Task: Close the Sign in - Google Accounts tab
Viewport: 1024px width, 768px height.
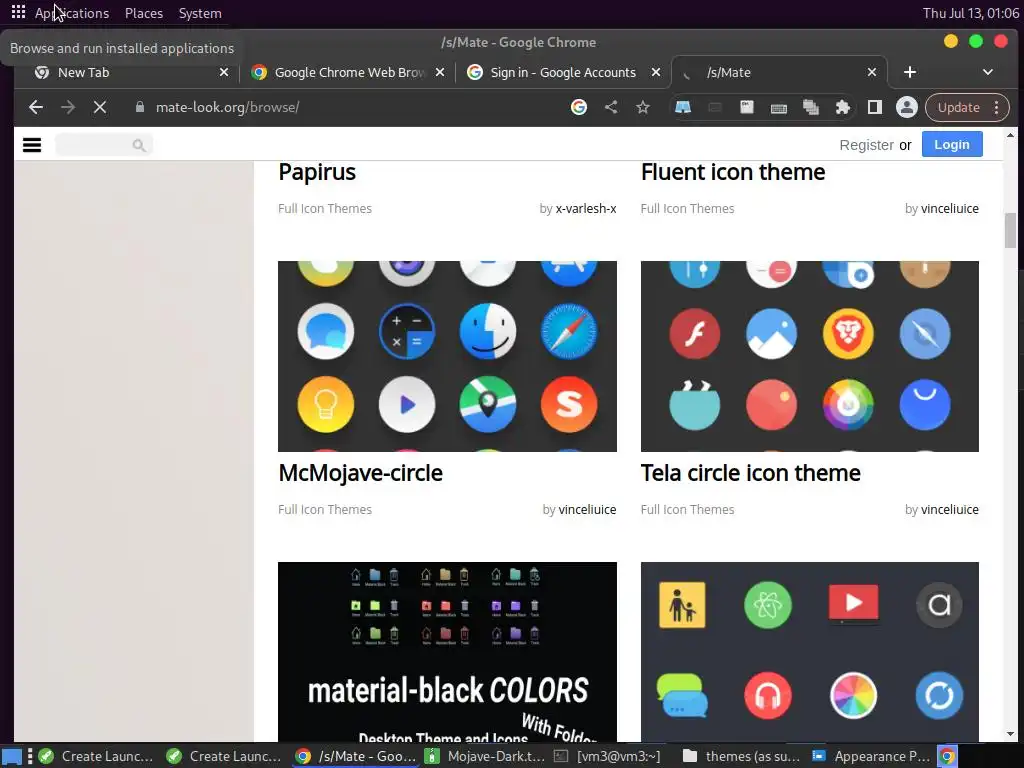Action: point(656,72)
